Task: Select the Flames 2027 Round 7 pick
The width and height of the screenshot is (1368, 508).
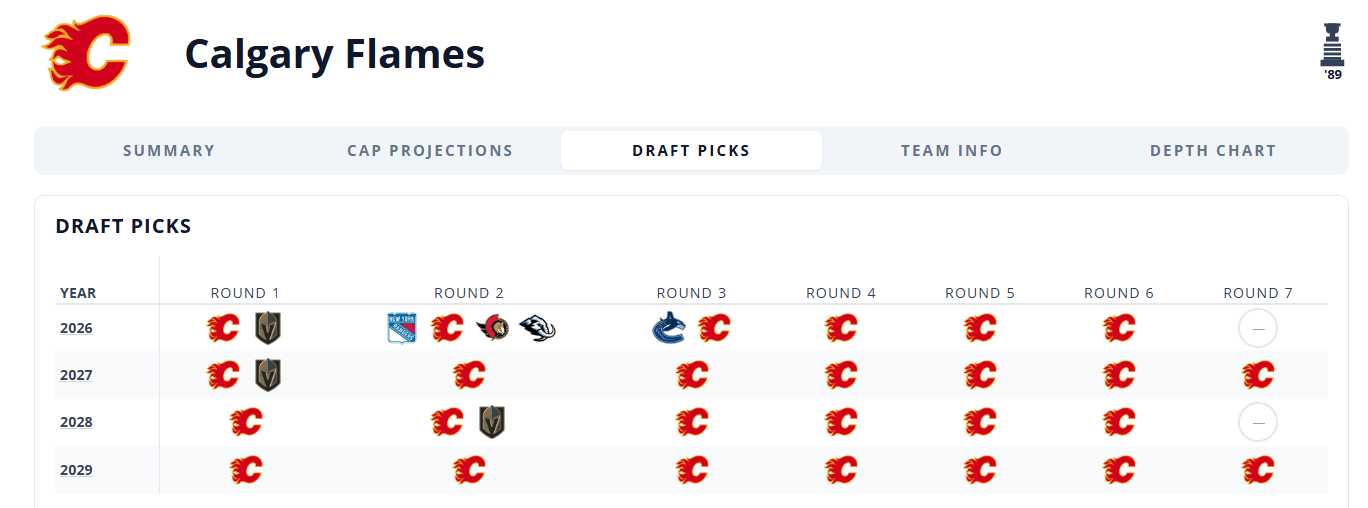Action: point(1258,375)
